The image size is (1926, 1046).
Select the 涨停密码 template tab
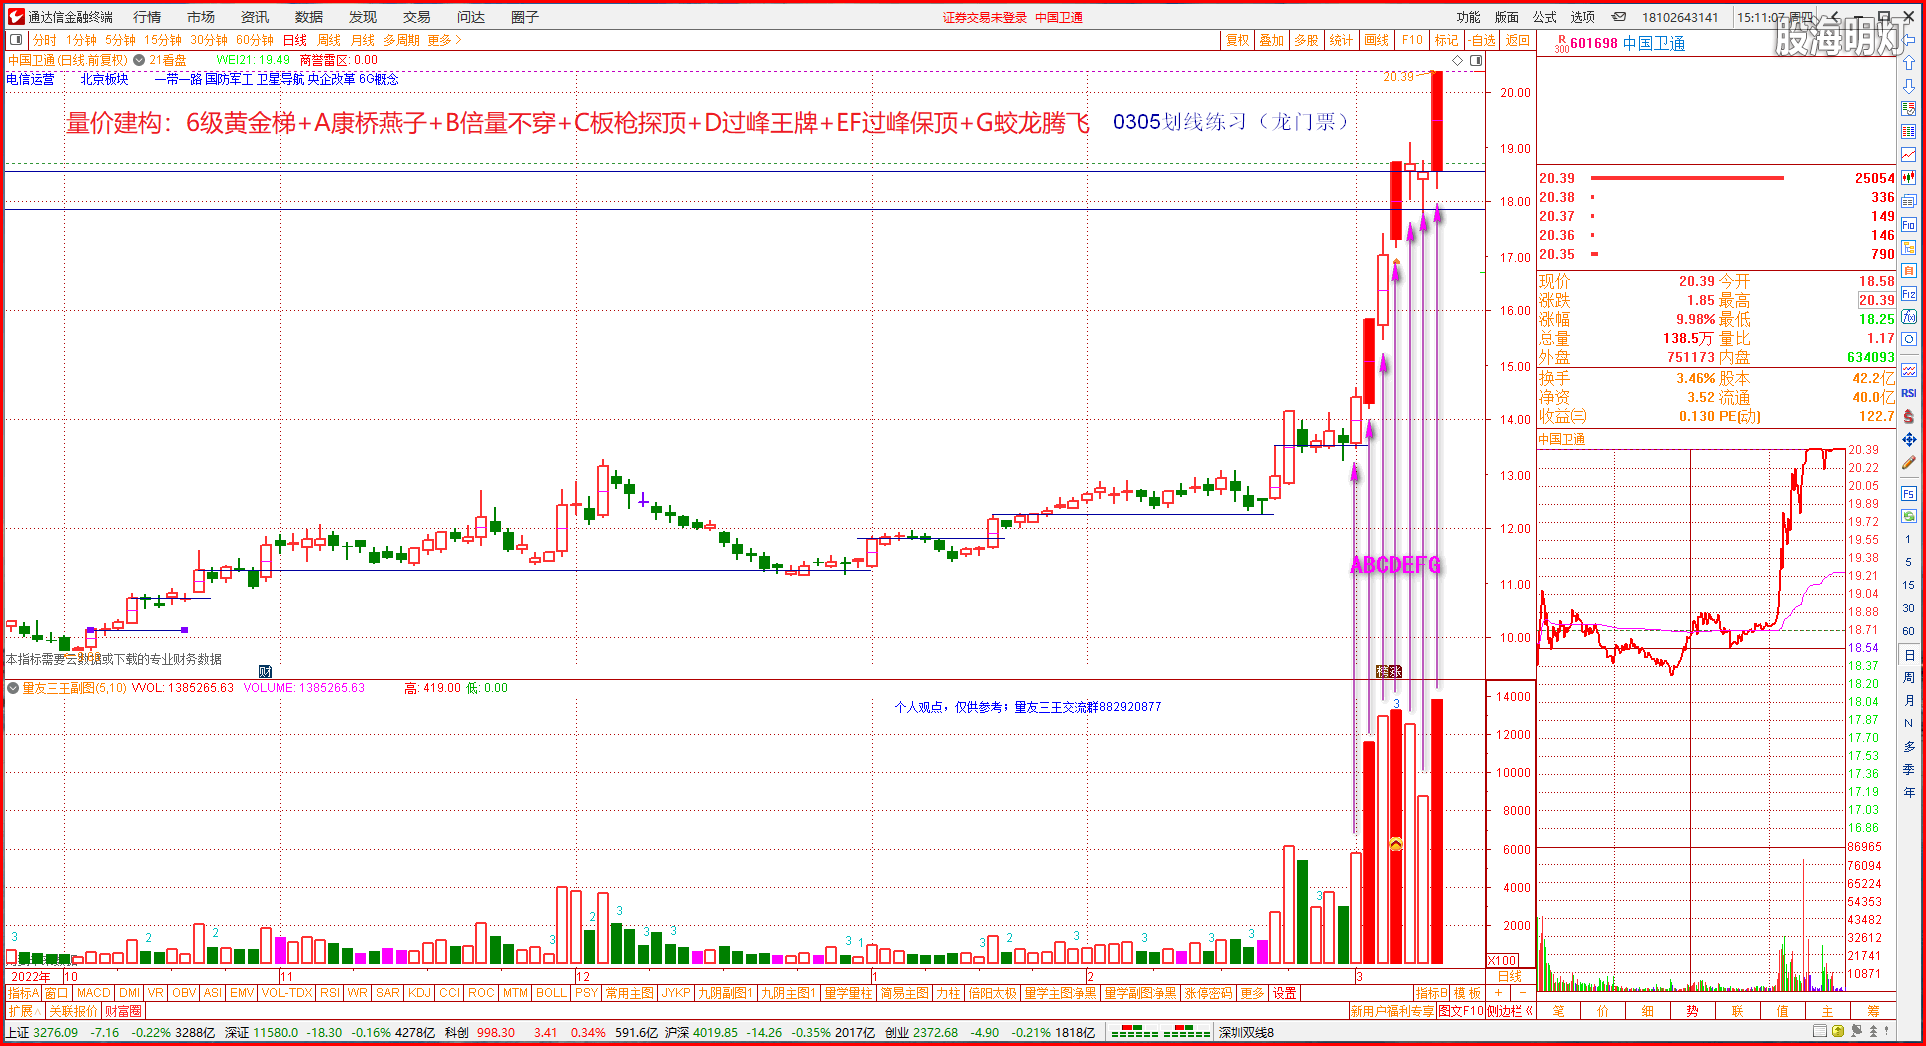pyautogui.click(x=1208, y=993)
